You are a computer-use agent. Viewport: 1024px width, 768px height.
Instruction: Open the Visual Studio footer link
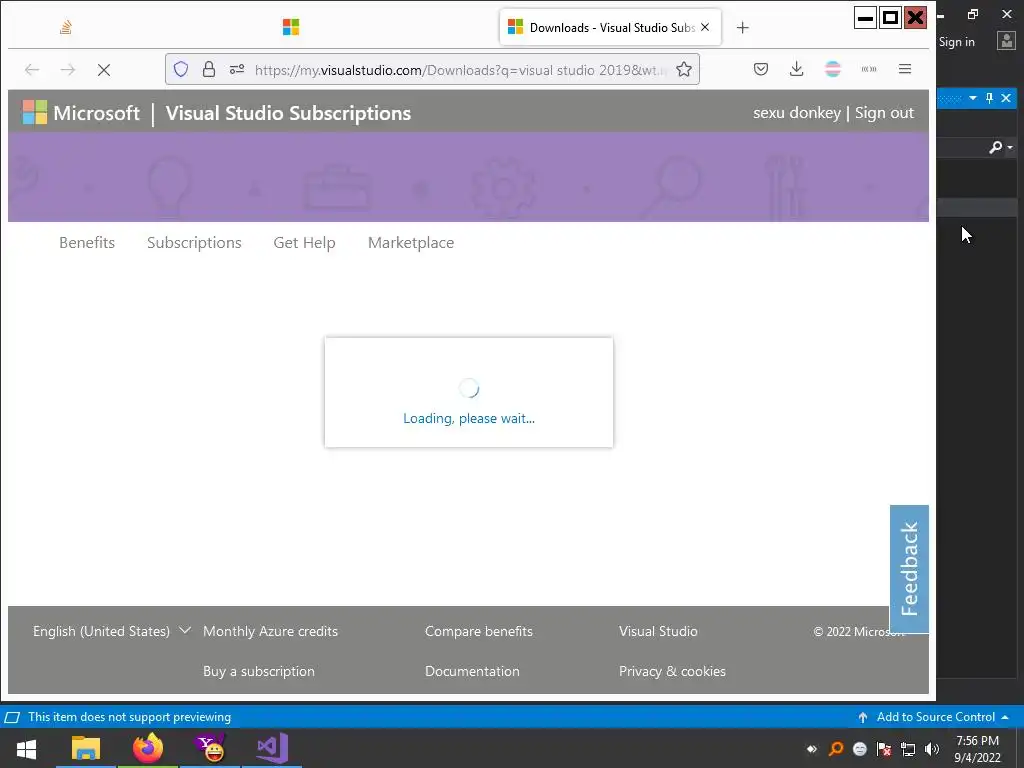(658, 632)
